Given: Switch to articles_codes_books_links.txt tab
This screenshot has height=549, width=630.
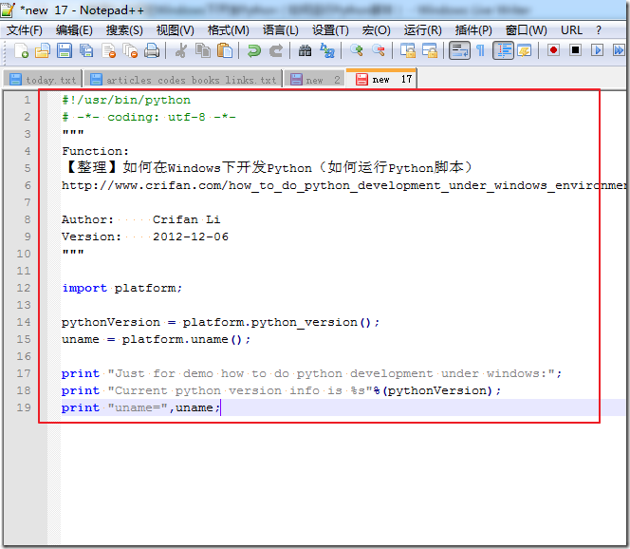Looking at the screenshot, I should [184, 80].
